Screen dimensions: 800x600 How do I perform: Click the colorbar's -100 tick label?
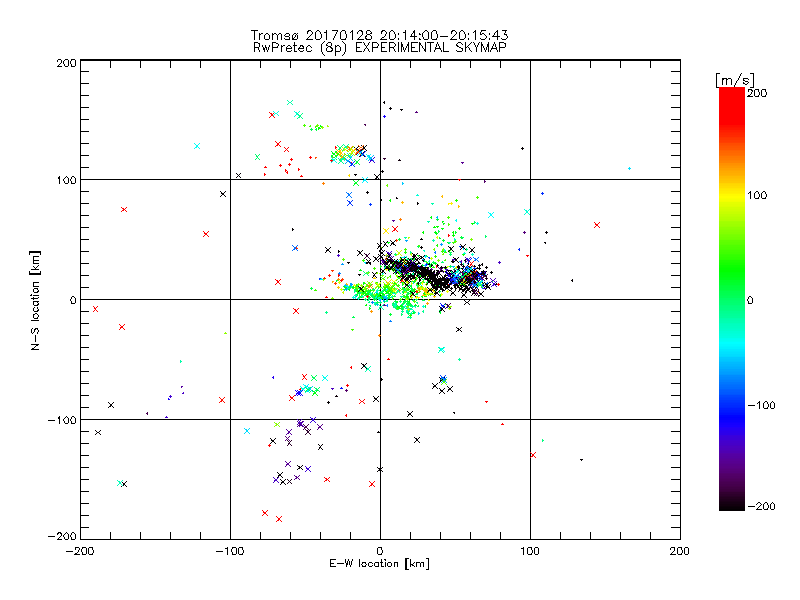(x=761, y=405)
